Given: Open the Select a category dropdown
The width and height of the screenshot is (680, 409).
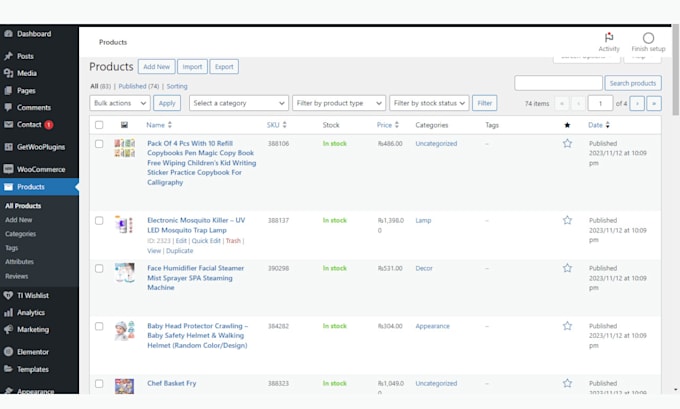Looking at the screenshot, I should (239, 103).
